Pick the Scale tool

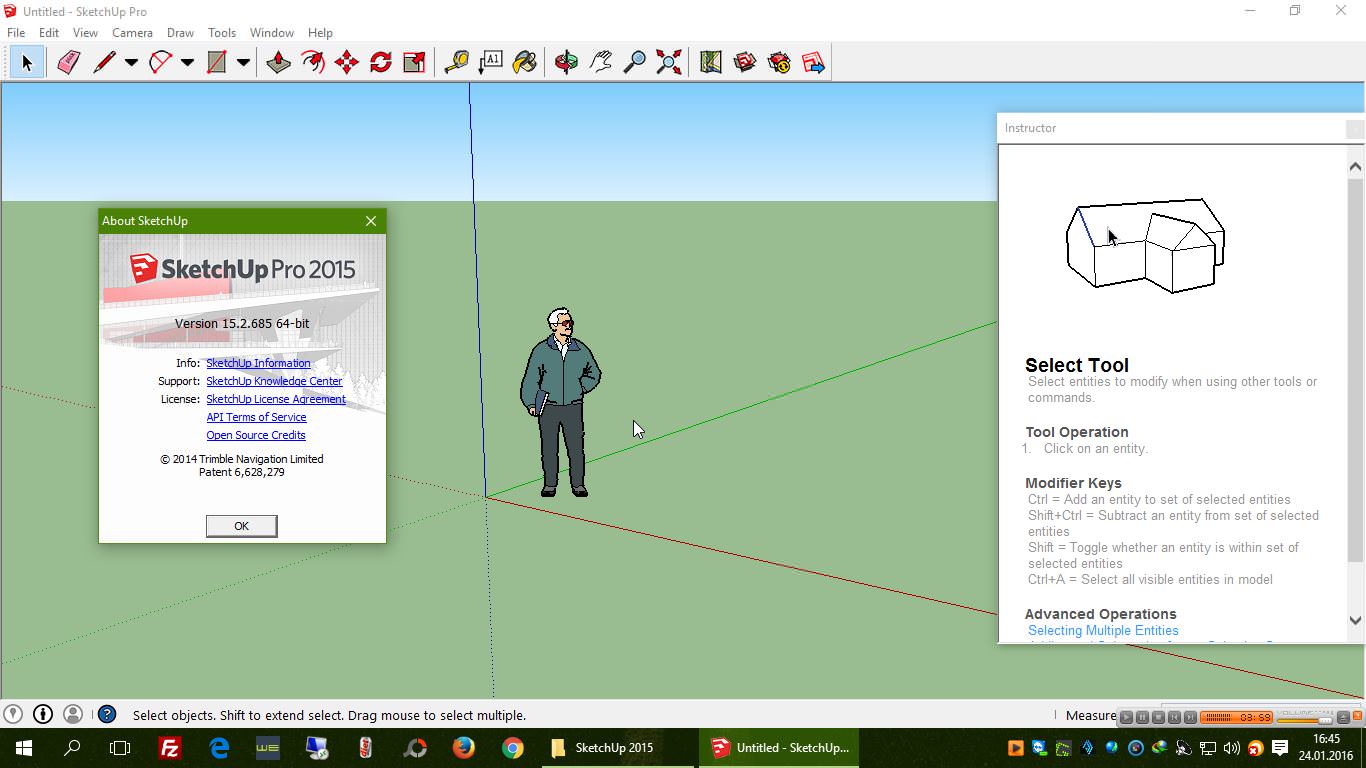[x=414, y=62]
